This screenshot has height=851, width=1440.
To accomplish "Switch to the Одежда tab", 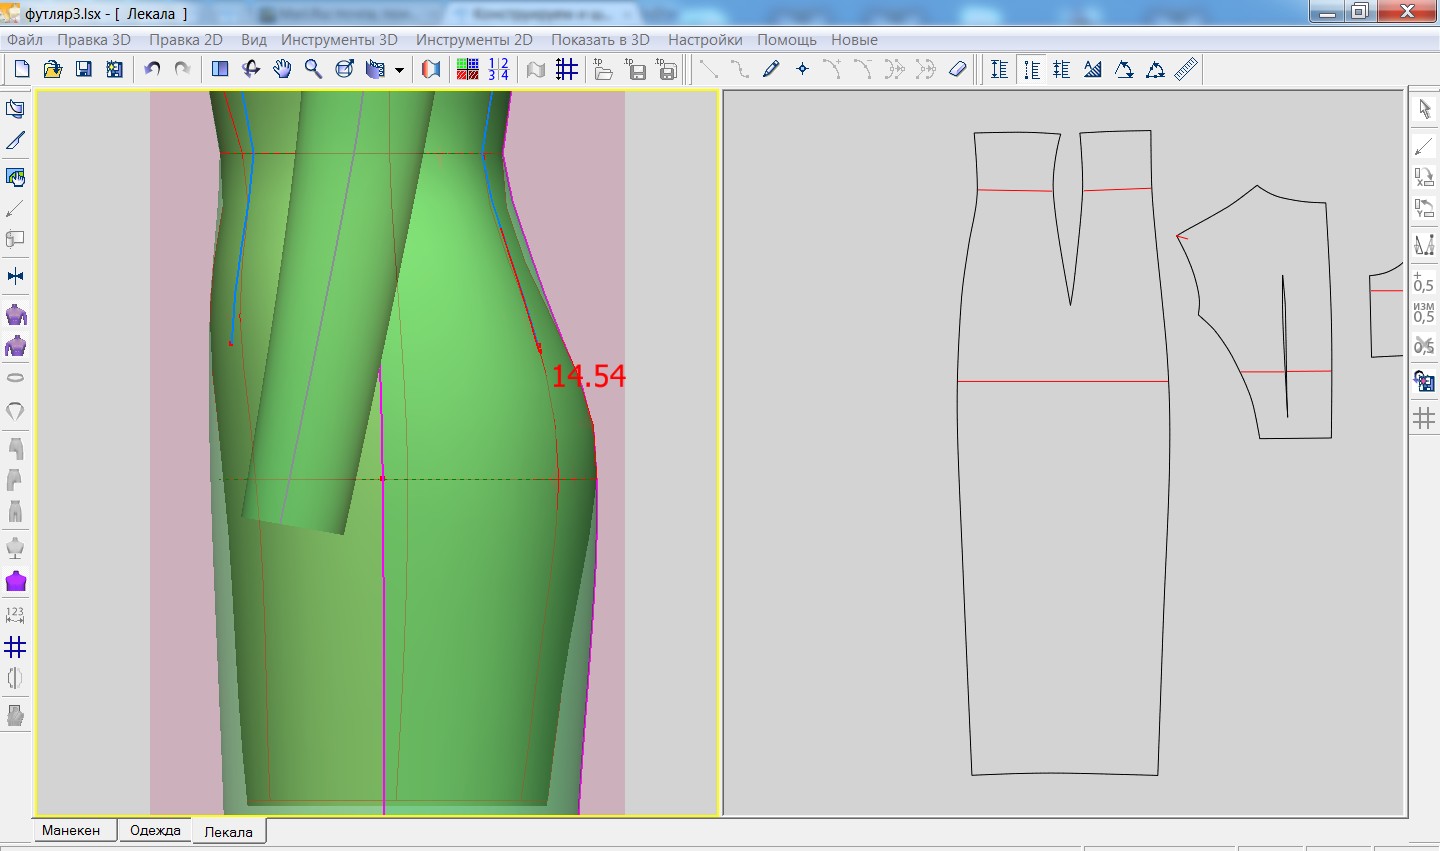I will (x=155, y=830).
